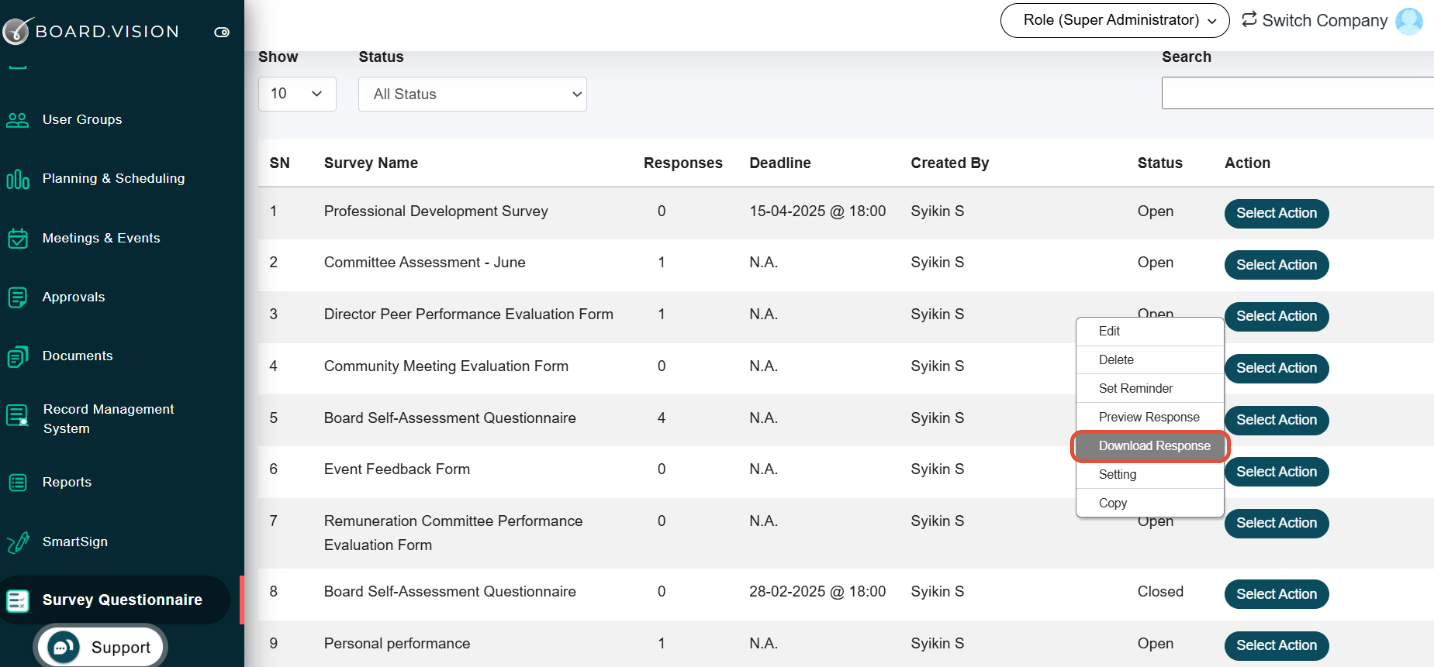Expand the Role (Super Administrator) dropdown

pyautogui.click(x=1115, y=20)
